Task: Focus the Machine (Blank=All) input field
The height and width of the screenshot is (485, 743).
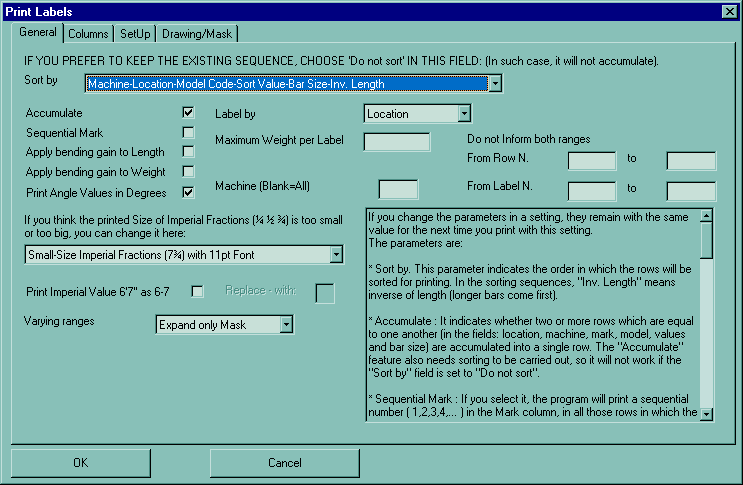Action: [x=398, y=189]
